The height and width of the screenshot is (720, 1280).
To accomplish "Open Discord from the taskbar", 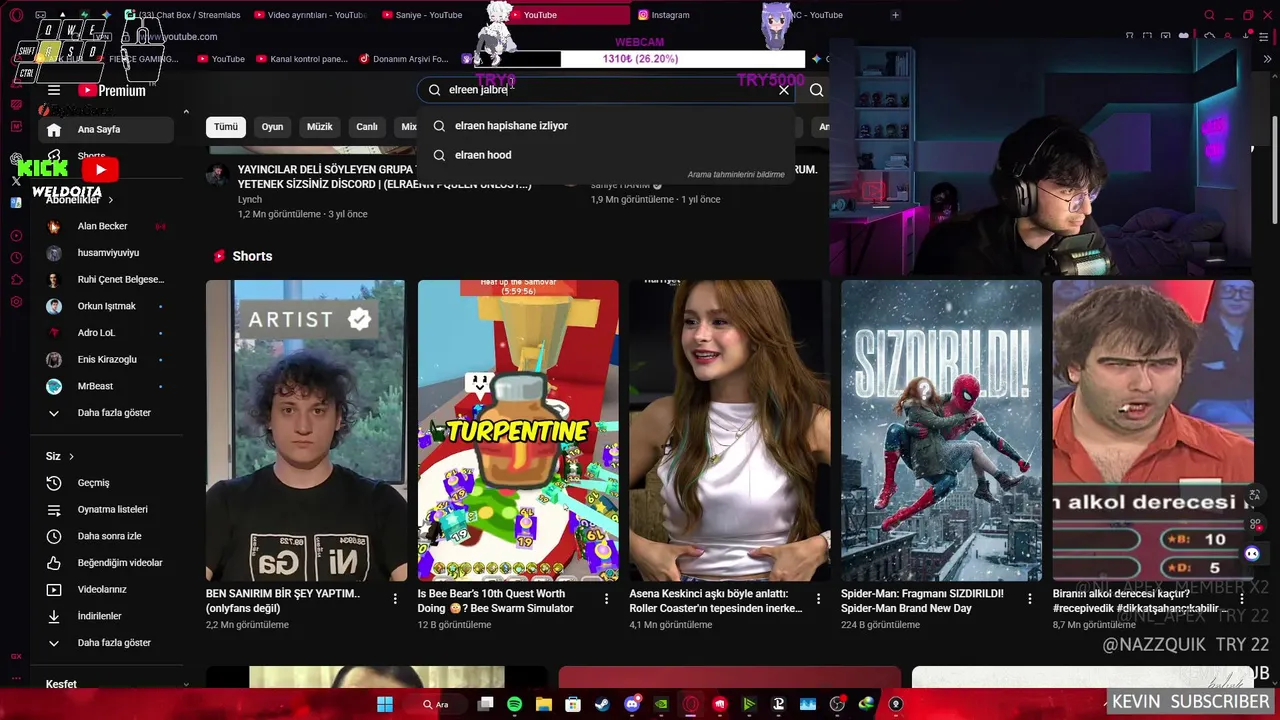I will [x=631, y=704].
